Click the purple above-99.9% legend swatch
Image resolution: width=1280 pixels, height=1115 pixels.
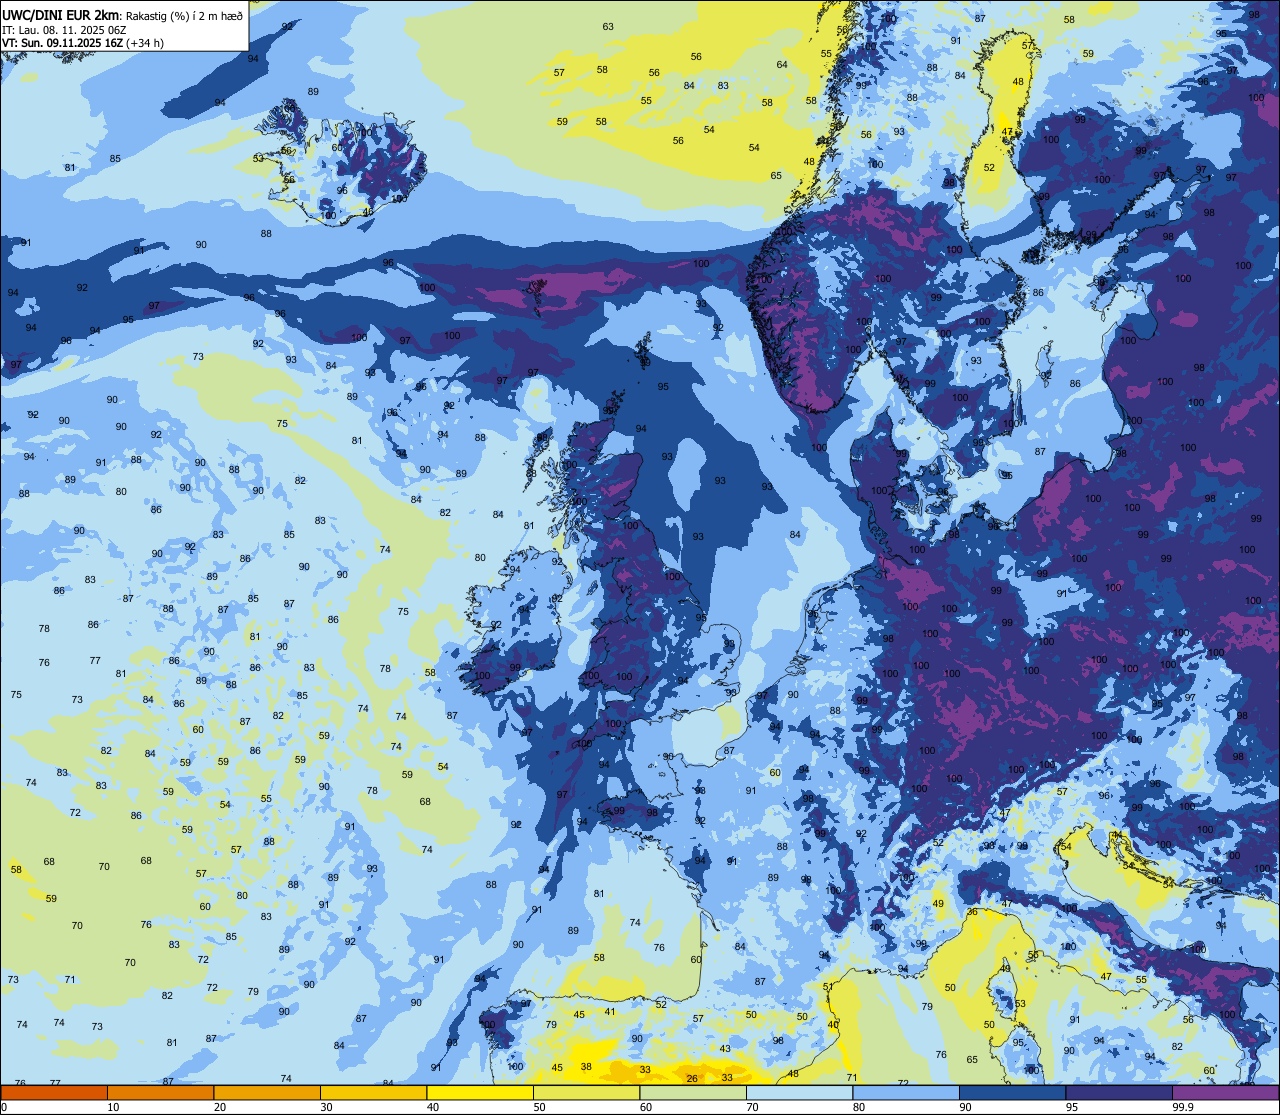1225,1092
